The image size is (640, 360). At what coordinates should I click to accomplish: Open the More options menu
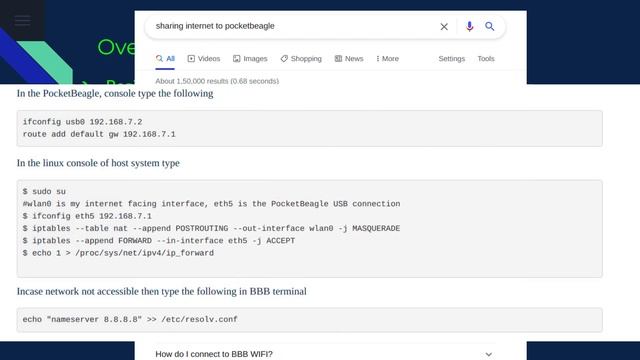(387, 59)
